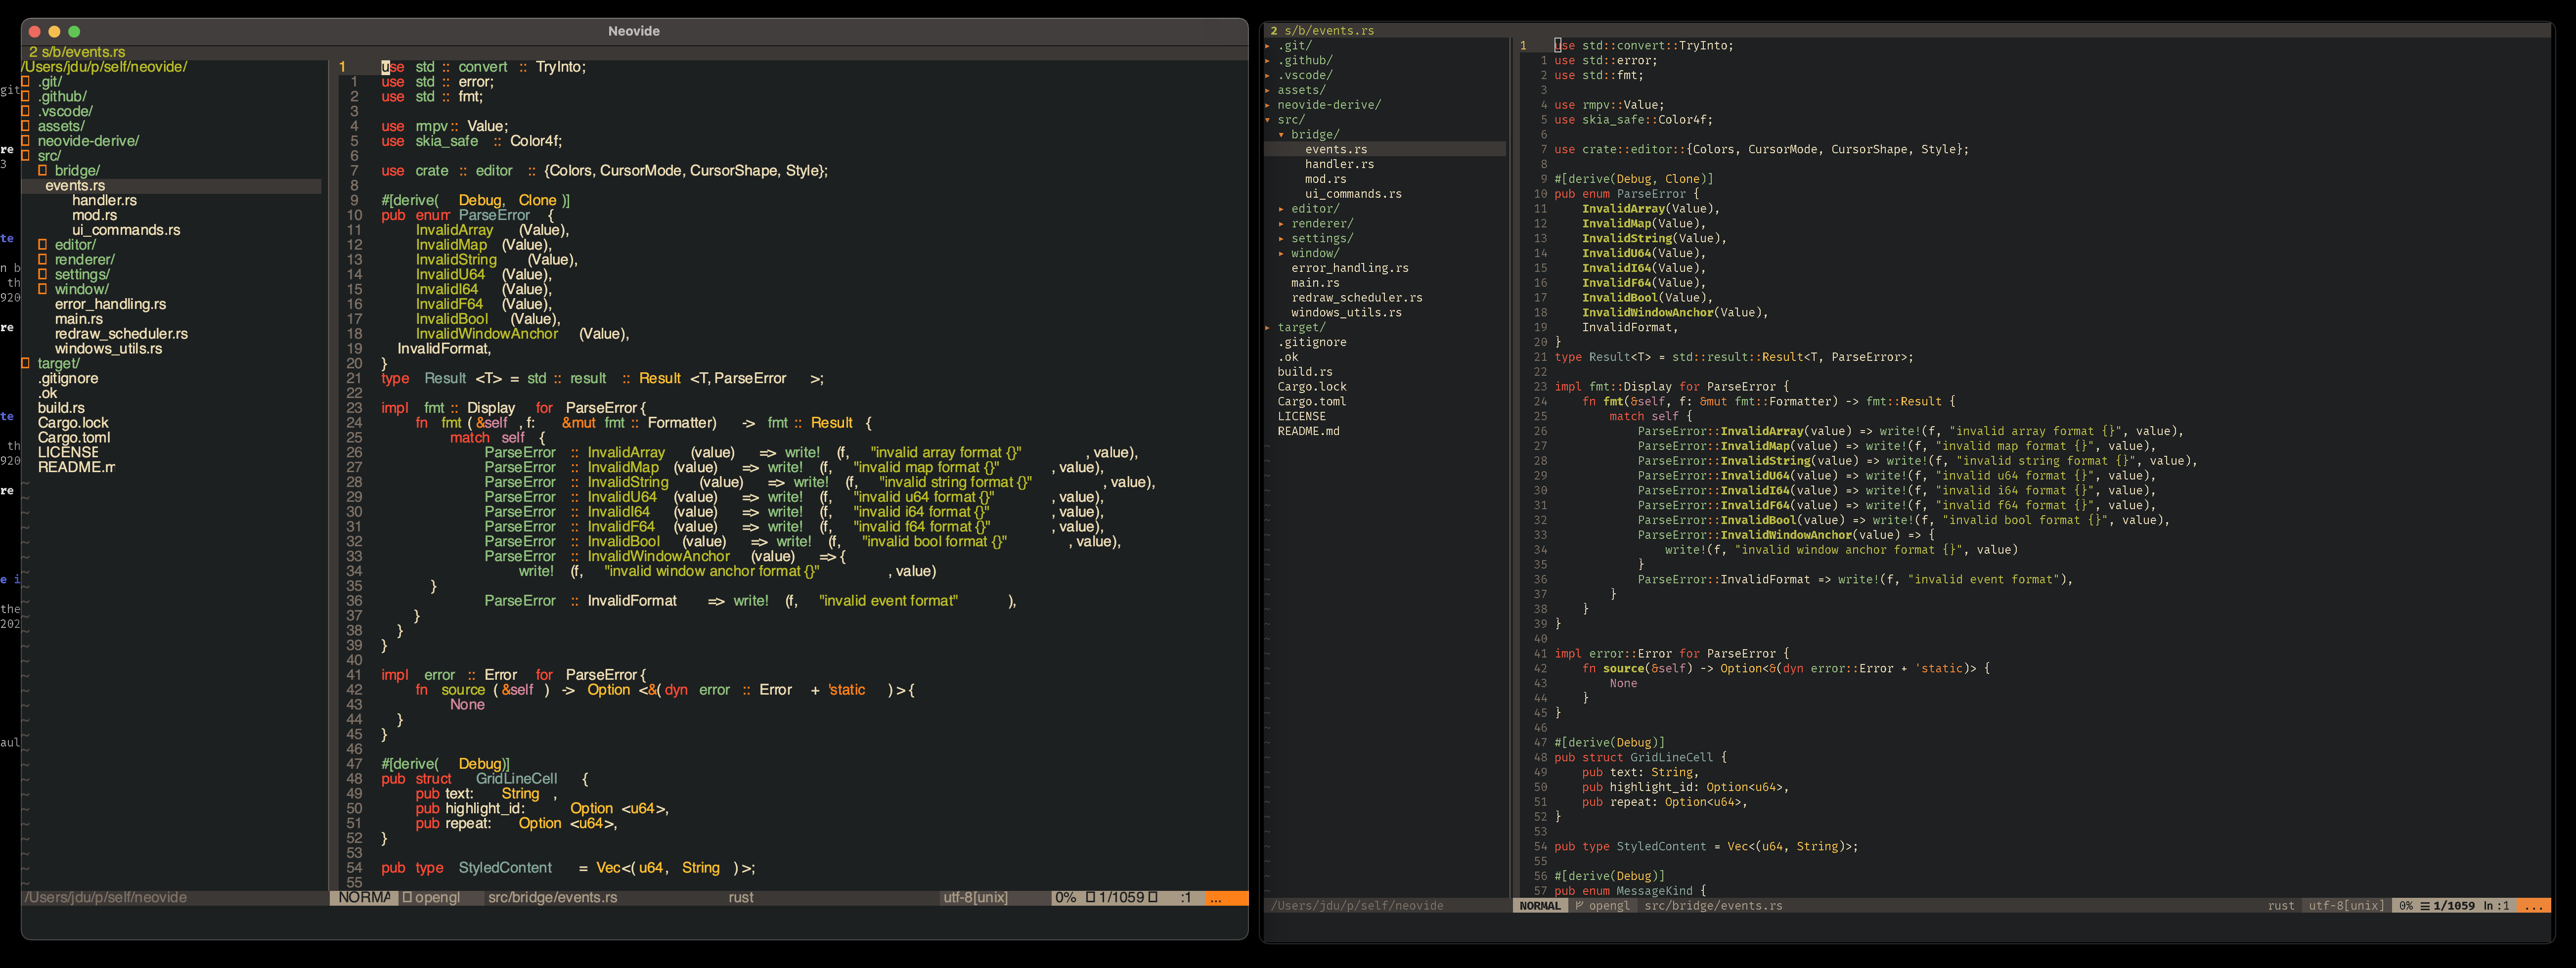The image size is (2576, 968).
Task: Open redraw_scheduler.rs in Neovide file tree
Action: pyautogui.click(x=121, y=334)
